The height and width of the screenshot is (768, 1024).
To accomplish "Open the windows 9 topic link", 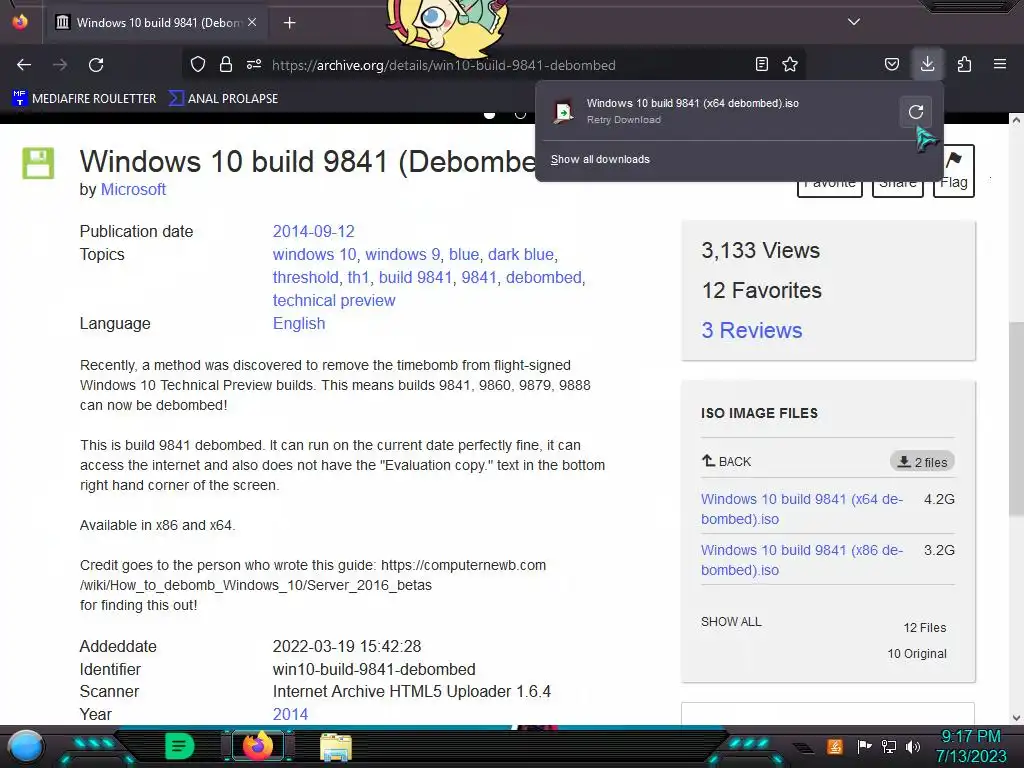I will (x=402, y=254).
